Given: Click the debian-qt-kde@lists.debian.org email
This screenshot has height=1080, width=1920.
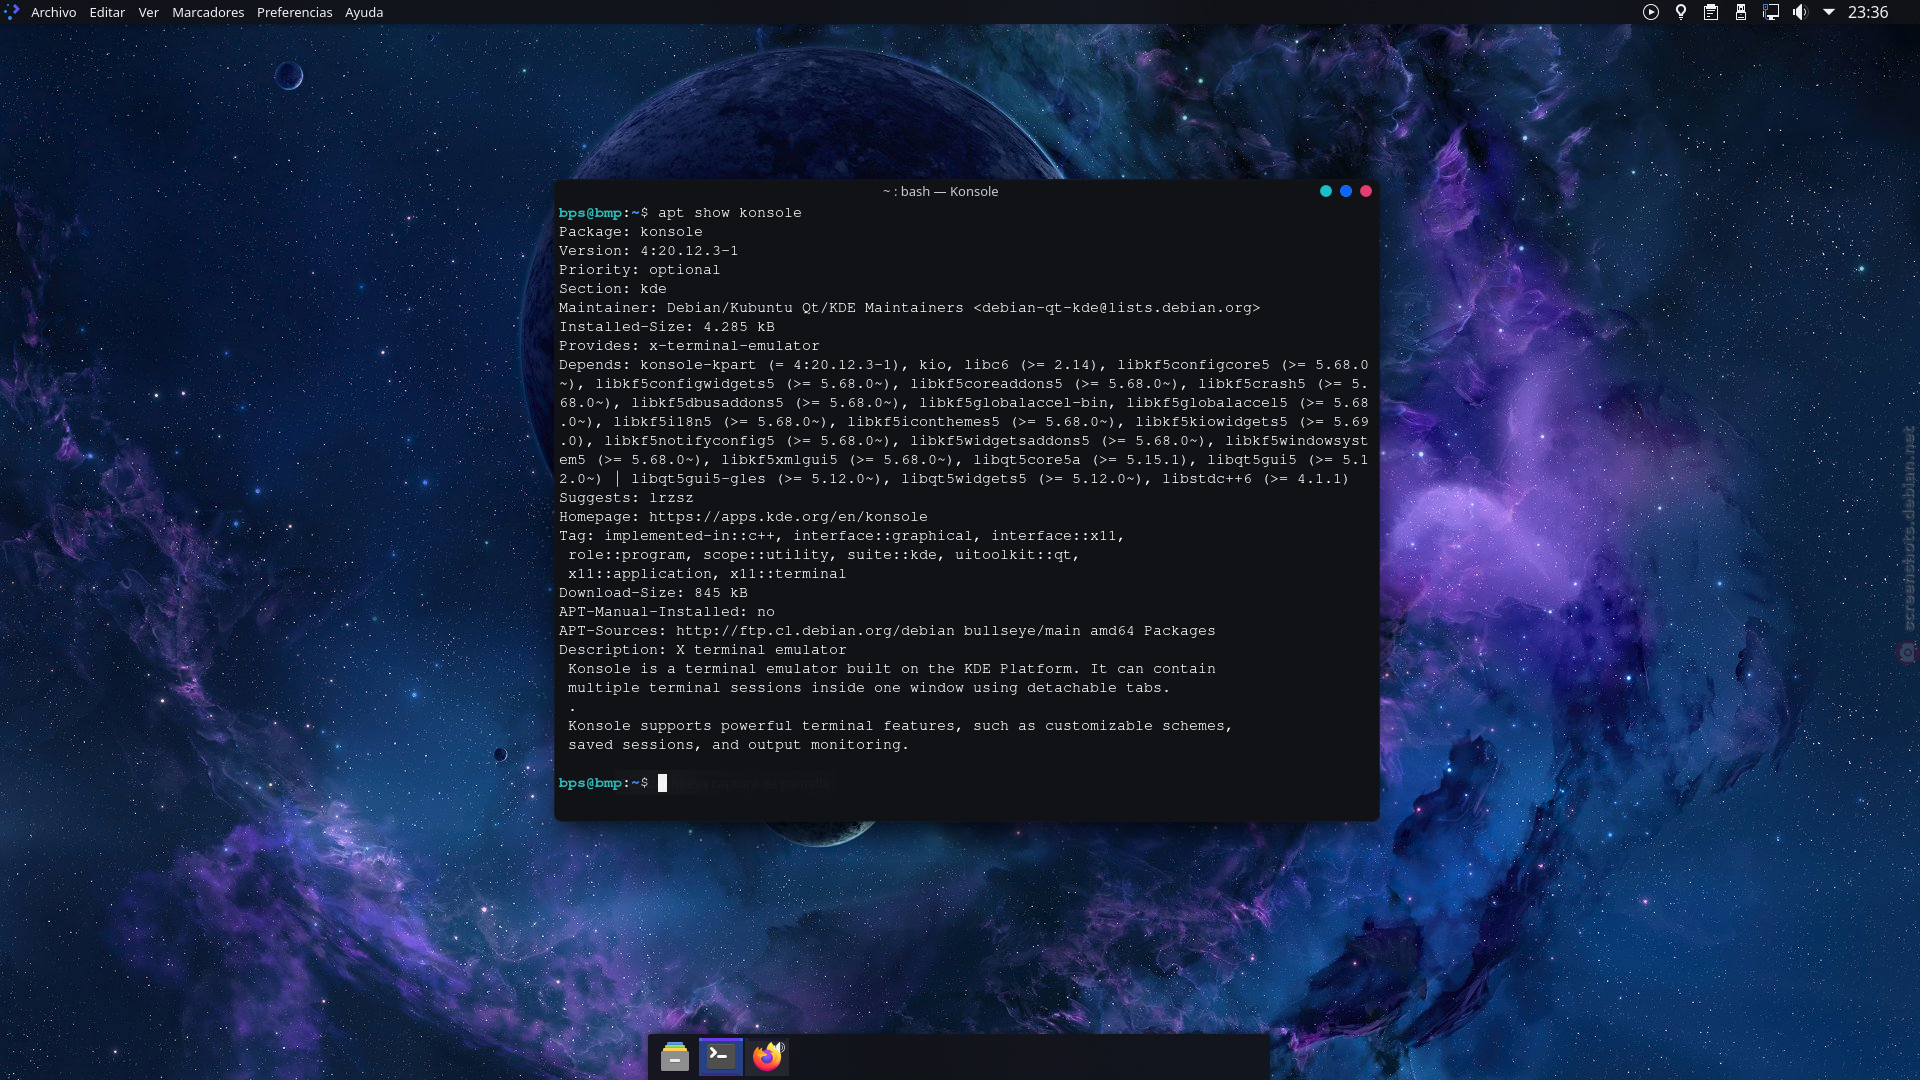Looking at the screenshot, I should tap(1116, 308).
